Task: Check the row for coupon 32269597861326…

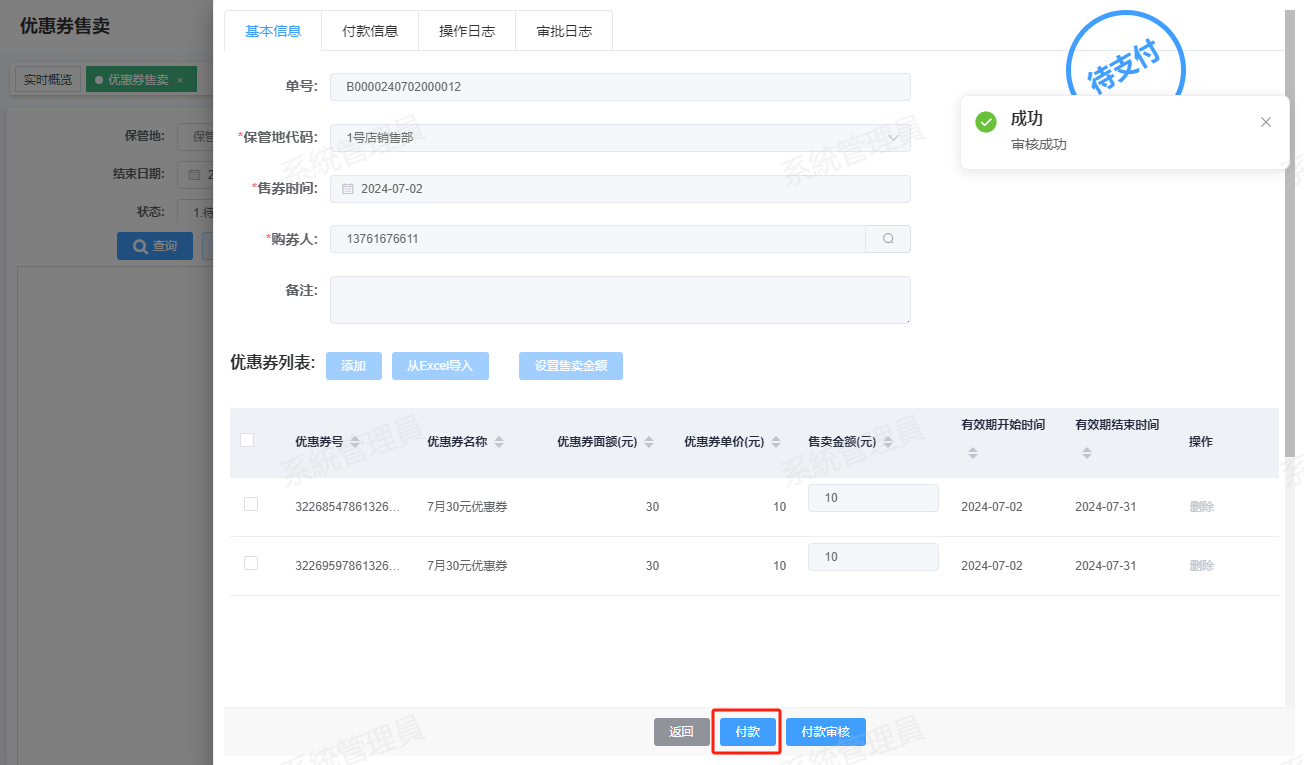Action: pos(251,563)
